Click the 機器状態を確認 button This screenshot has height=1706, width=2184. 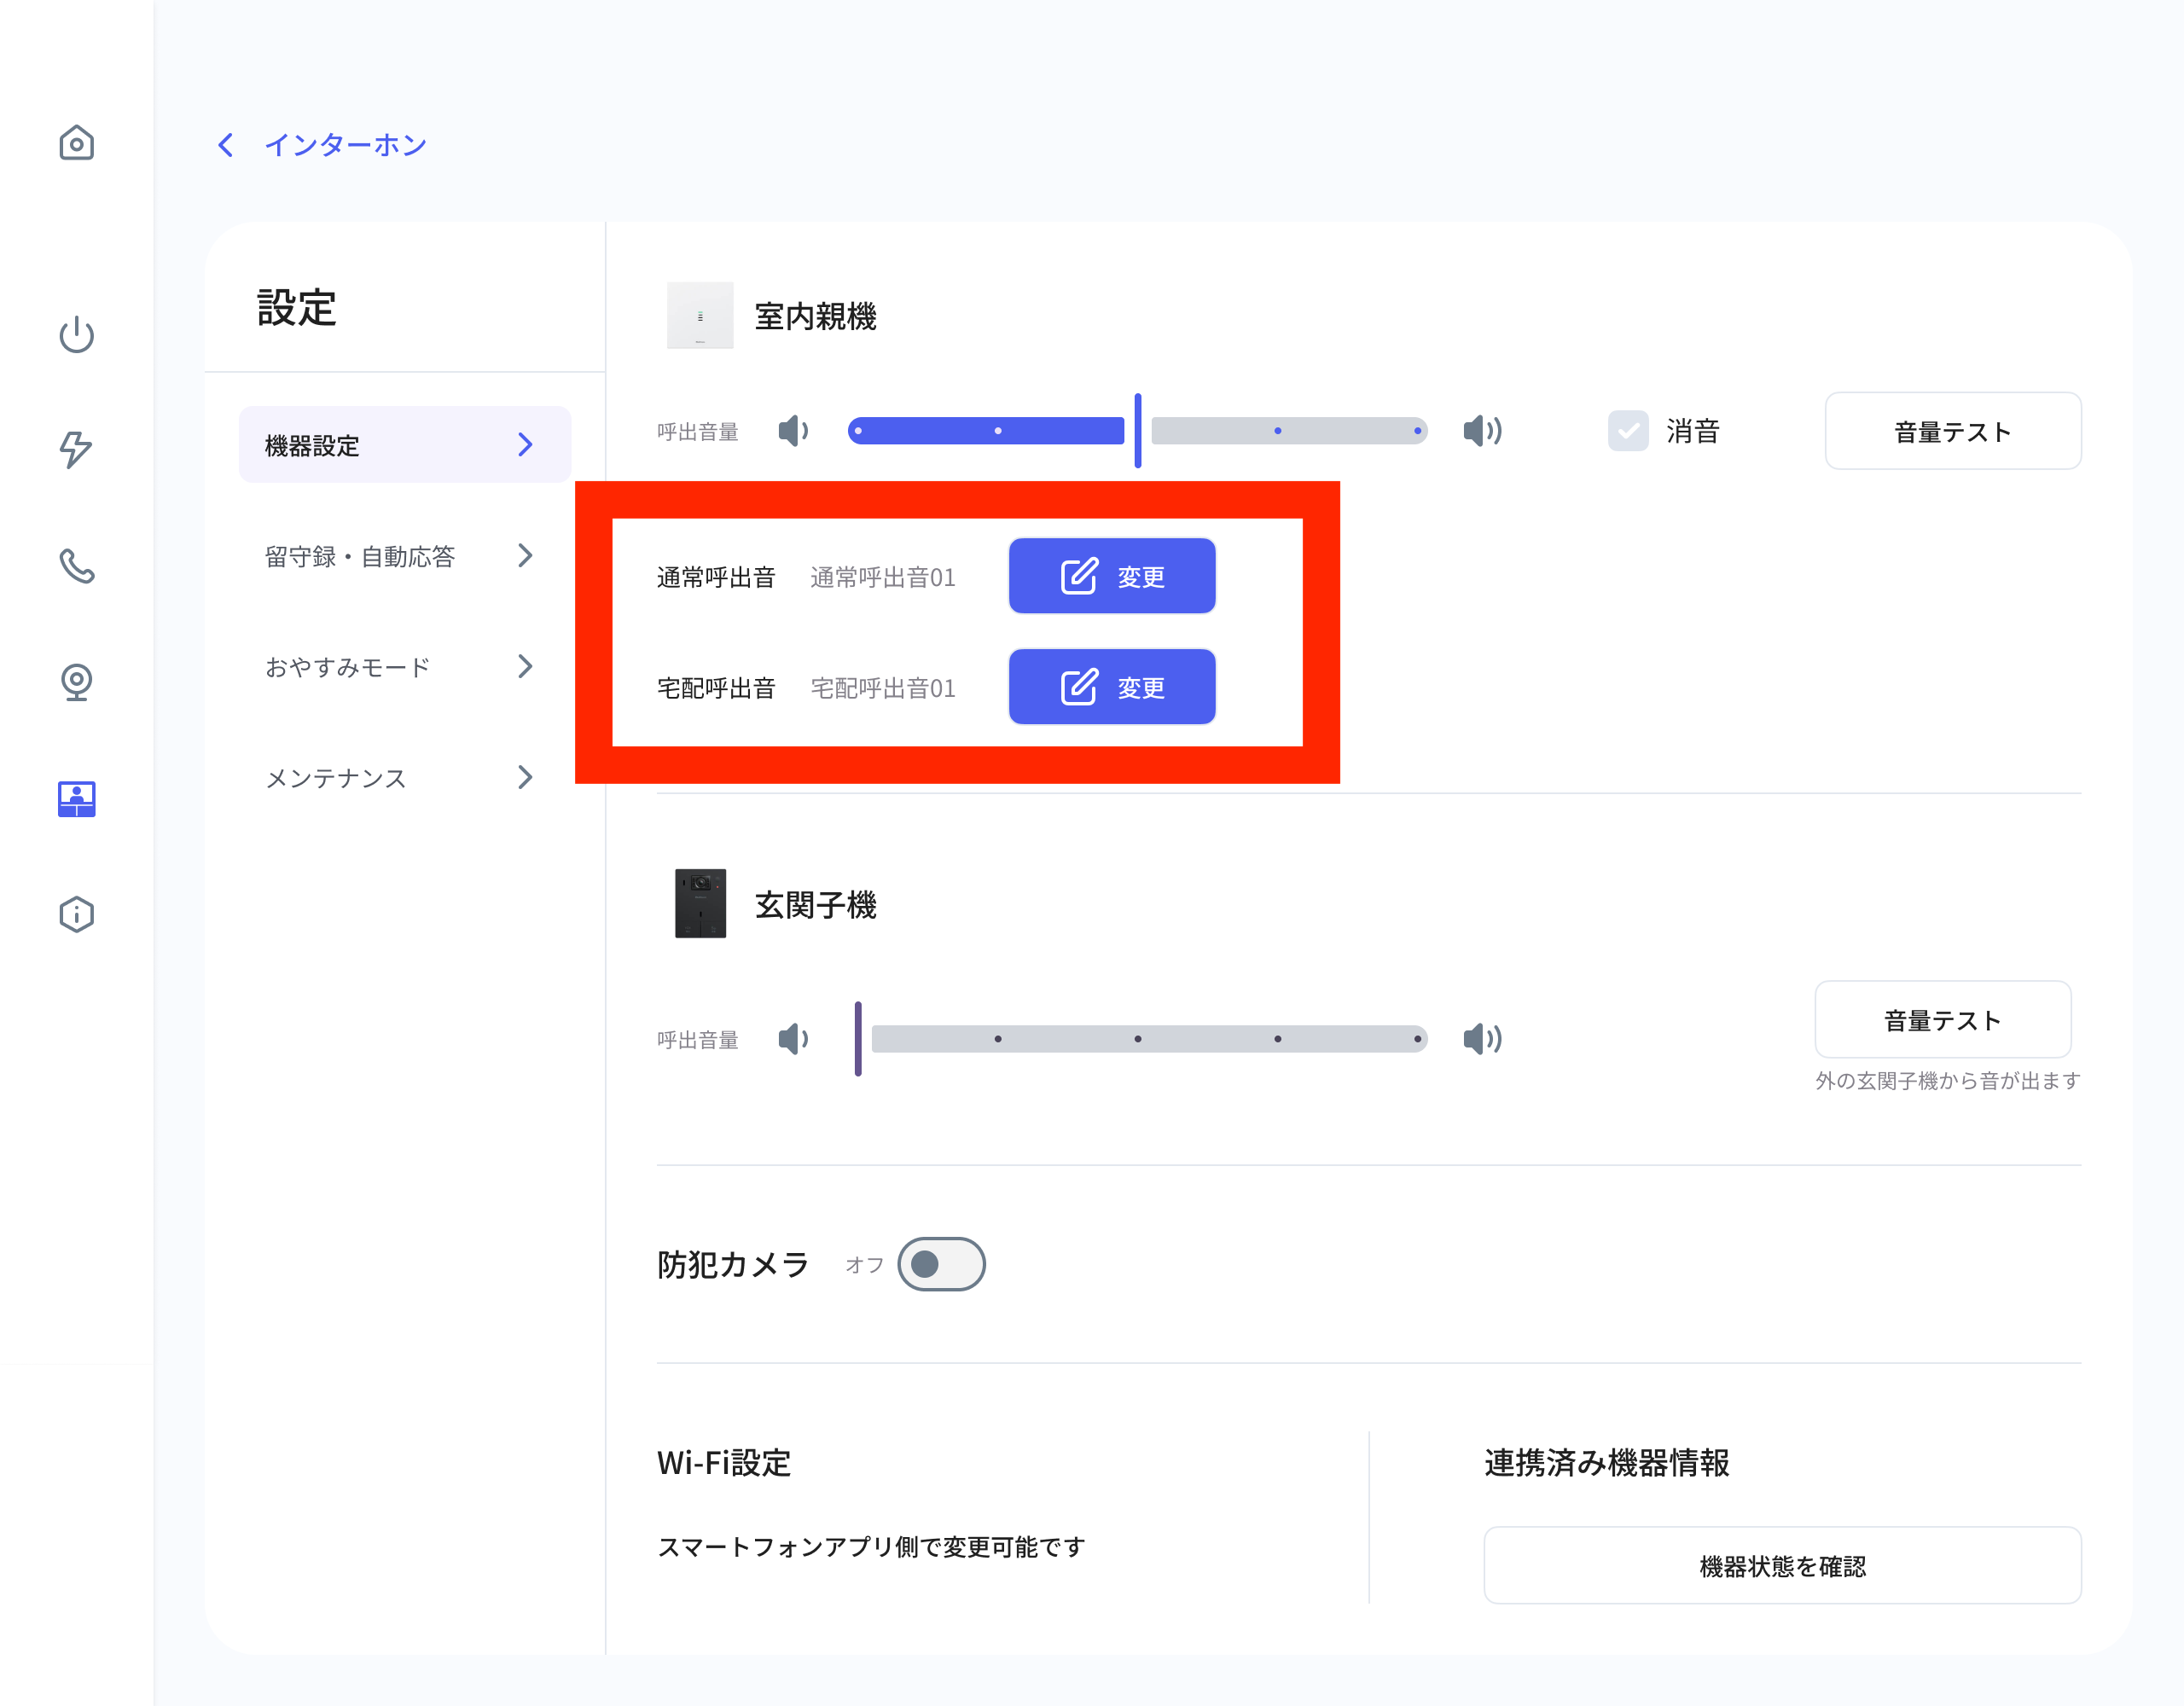[1782, 1566]
